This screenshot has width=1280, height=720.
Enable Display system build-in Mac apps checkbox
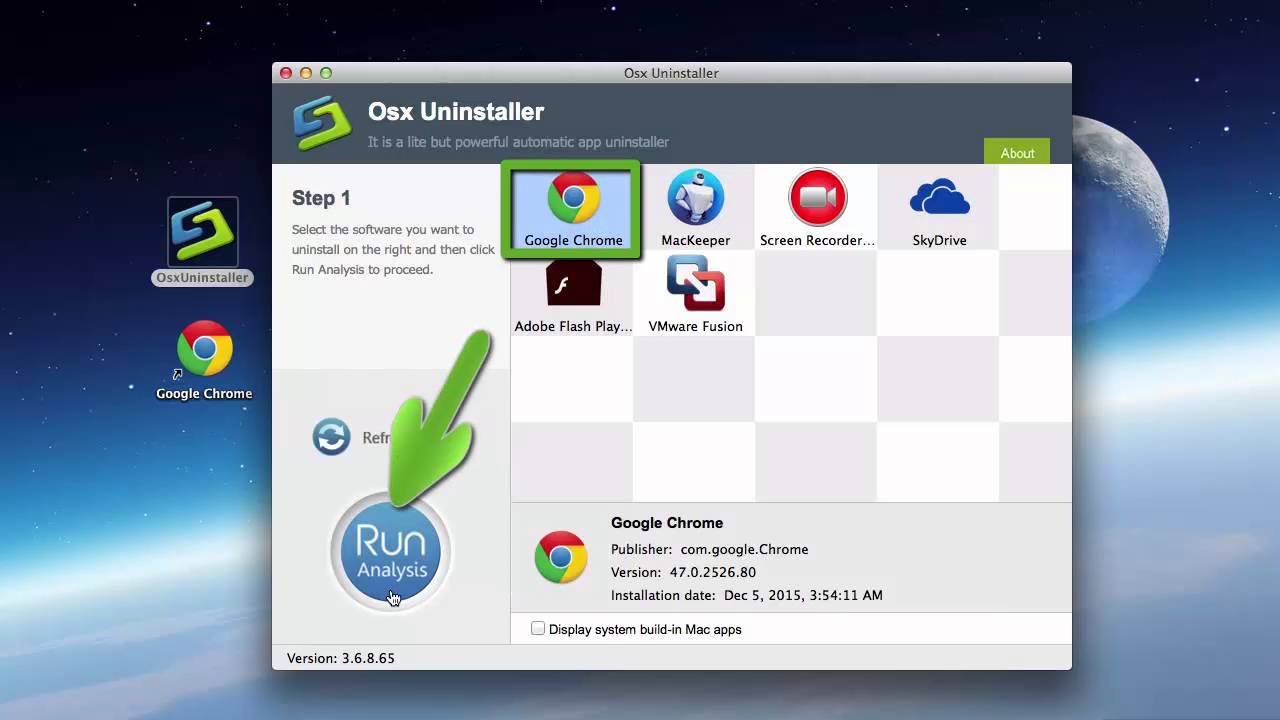click(x=538, y=628)
